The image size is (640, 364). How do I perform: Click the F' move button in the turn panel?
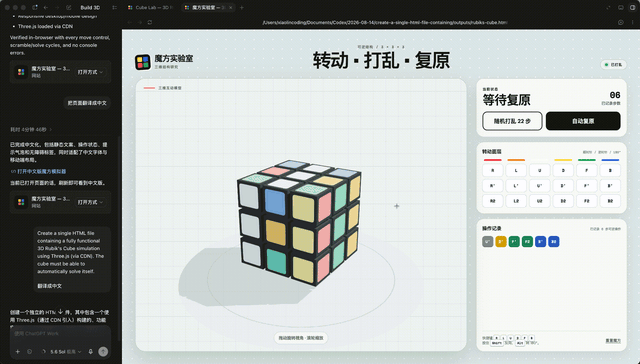pos(587,186)
